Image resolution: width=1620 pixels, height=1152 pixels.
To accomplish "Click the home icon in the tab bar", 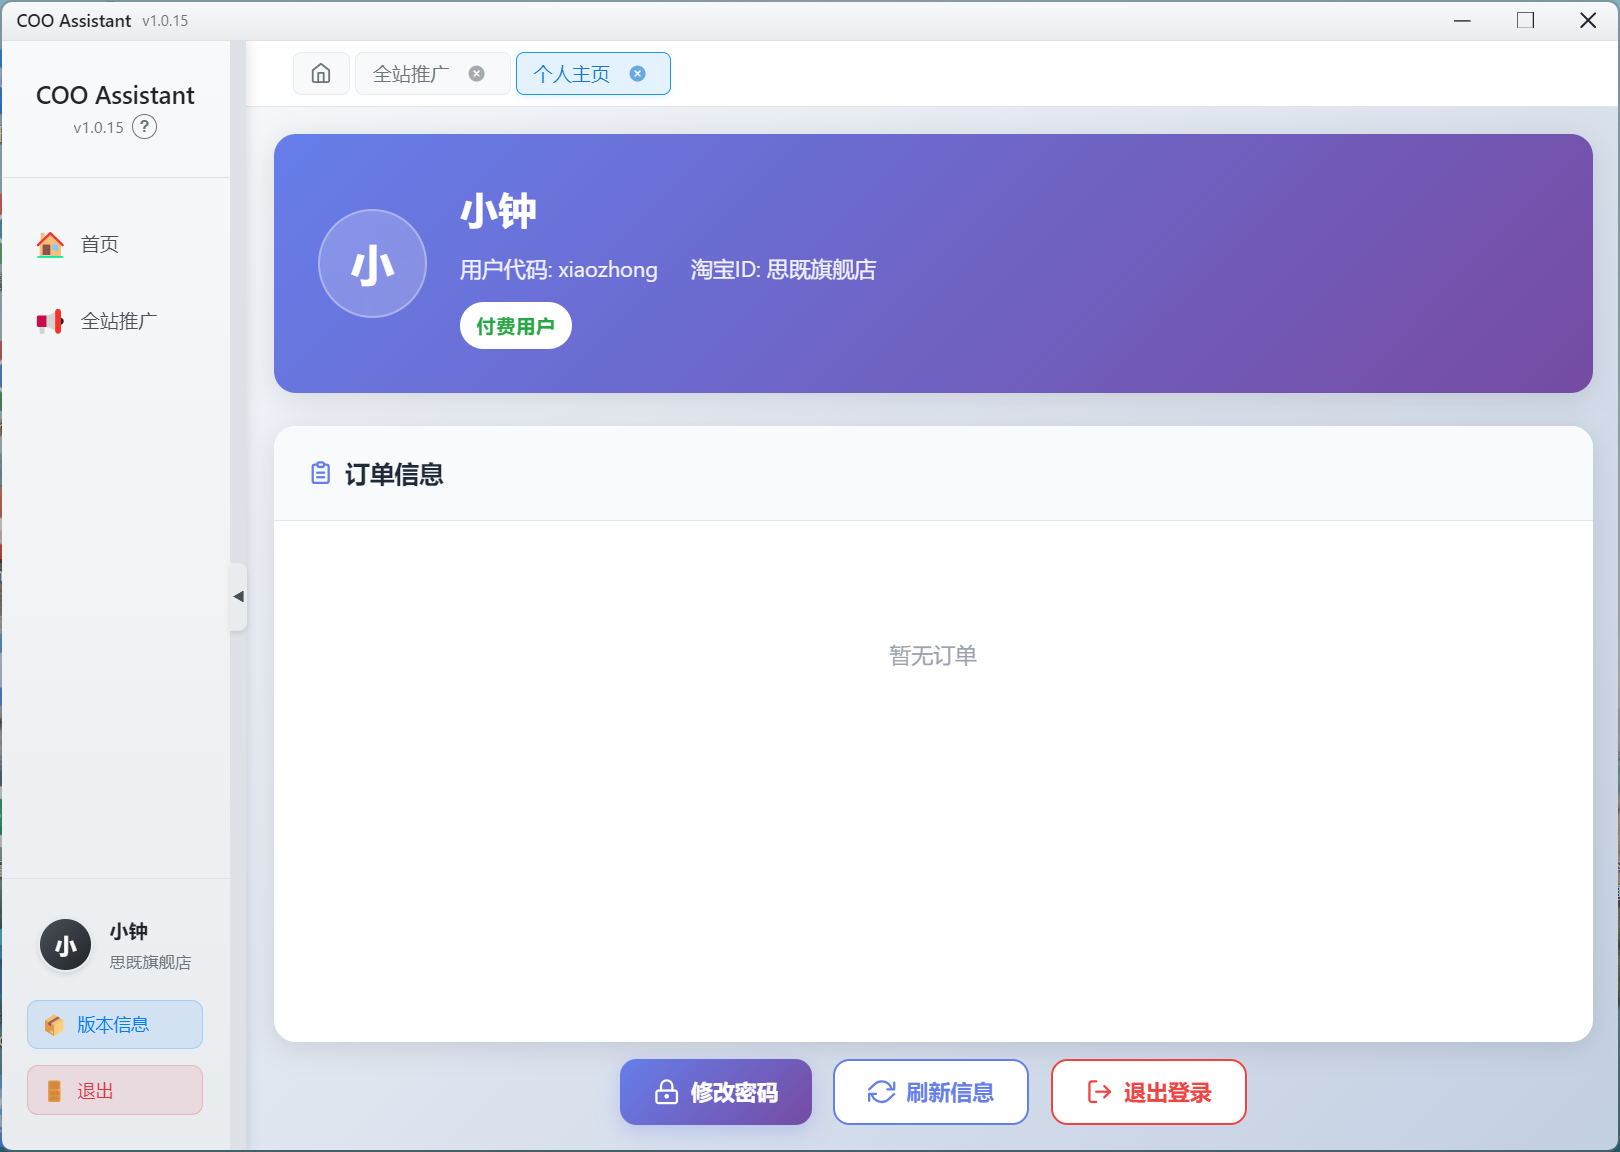I will pos(320,73).
